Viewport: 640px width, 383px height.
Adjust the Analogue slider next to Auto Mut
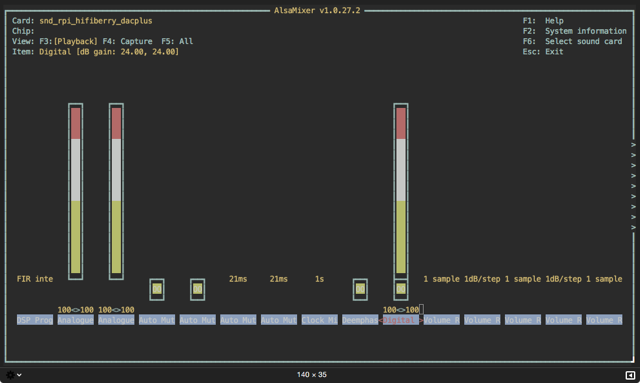pos(116,191)
